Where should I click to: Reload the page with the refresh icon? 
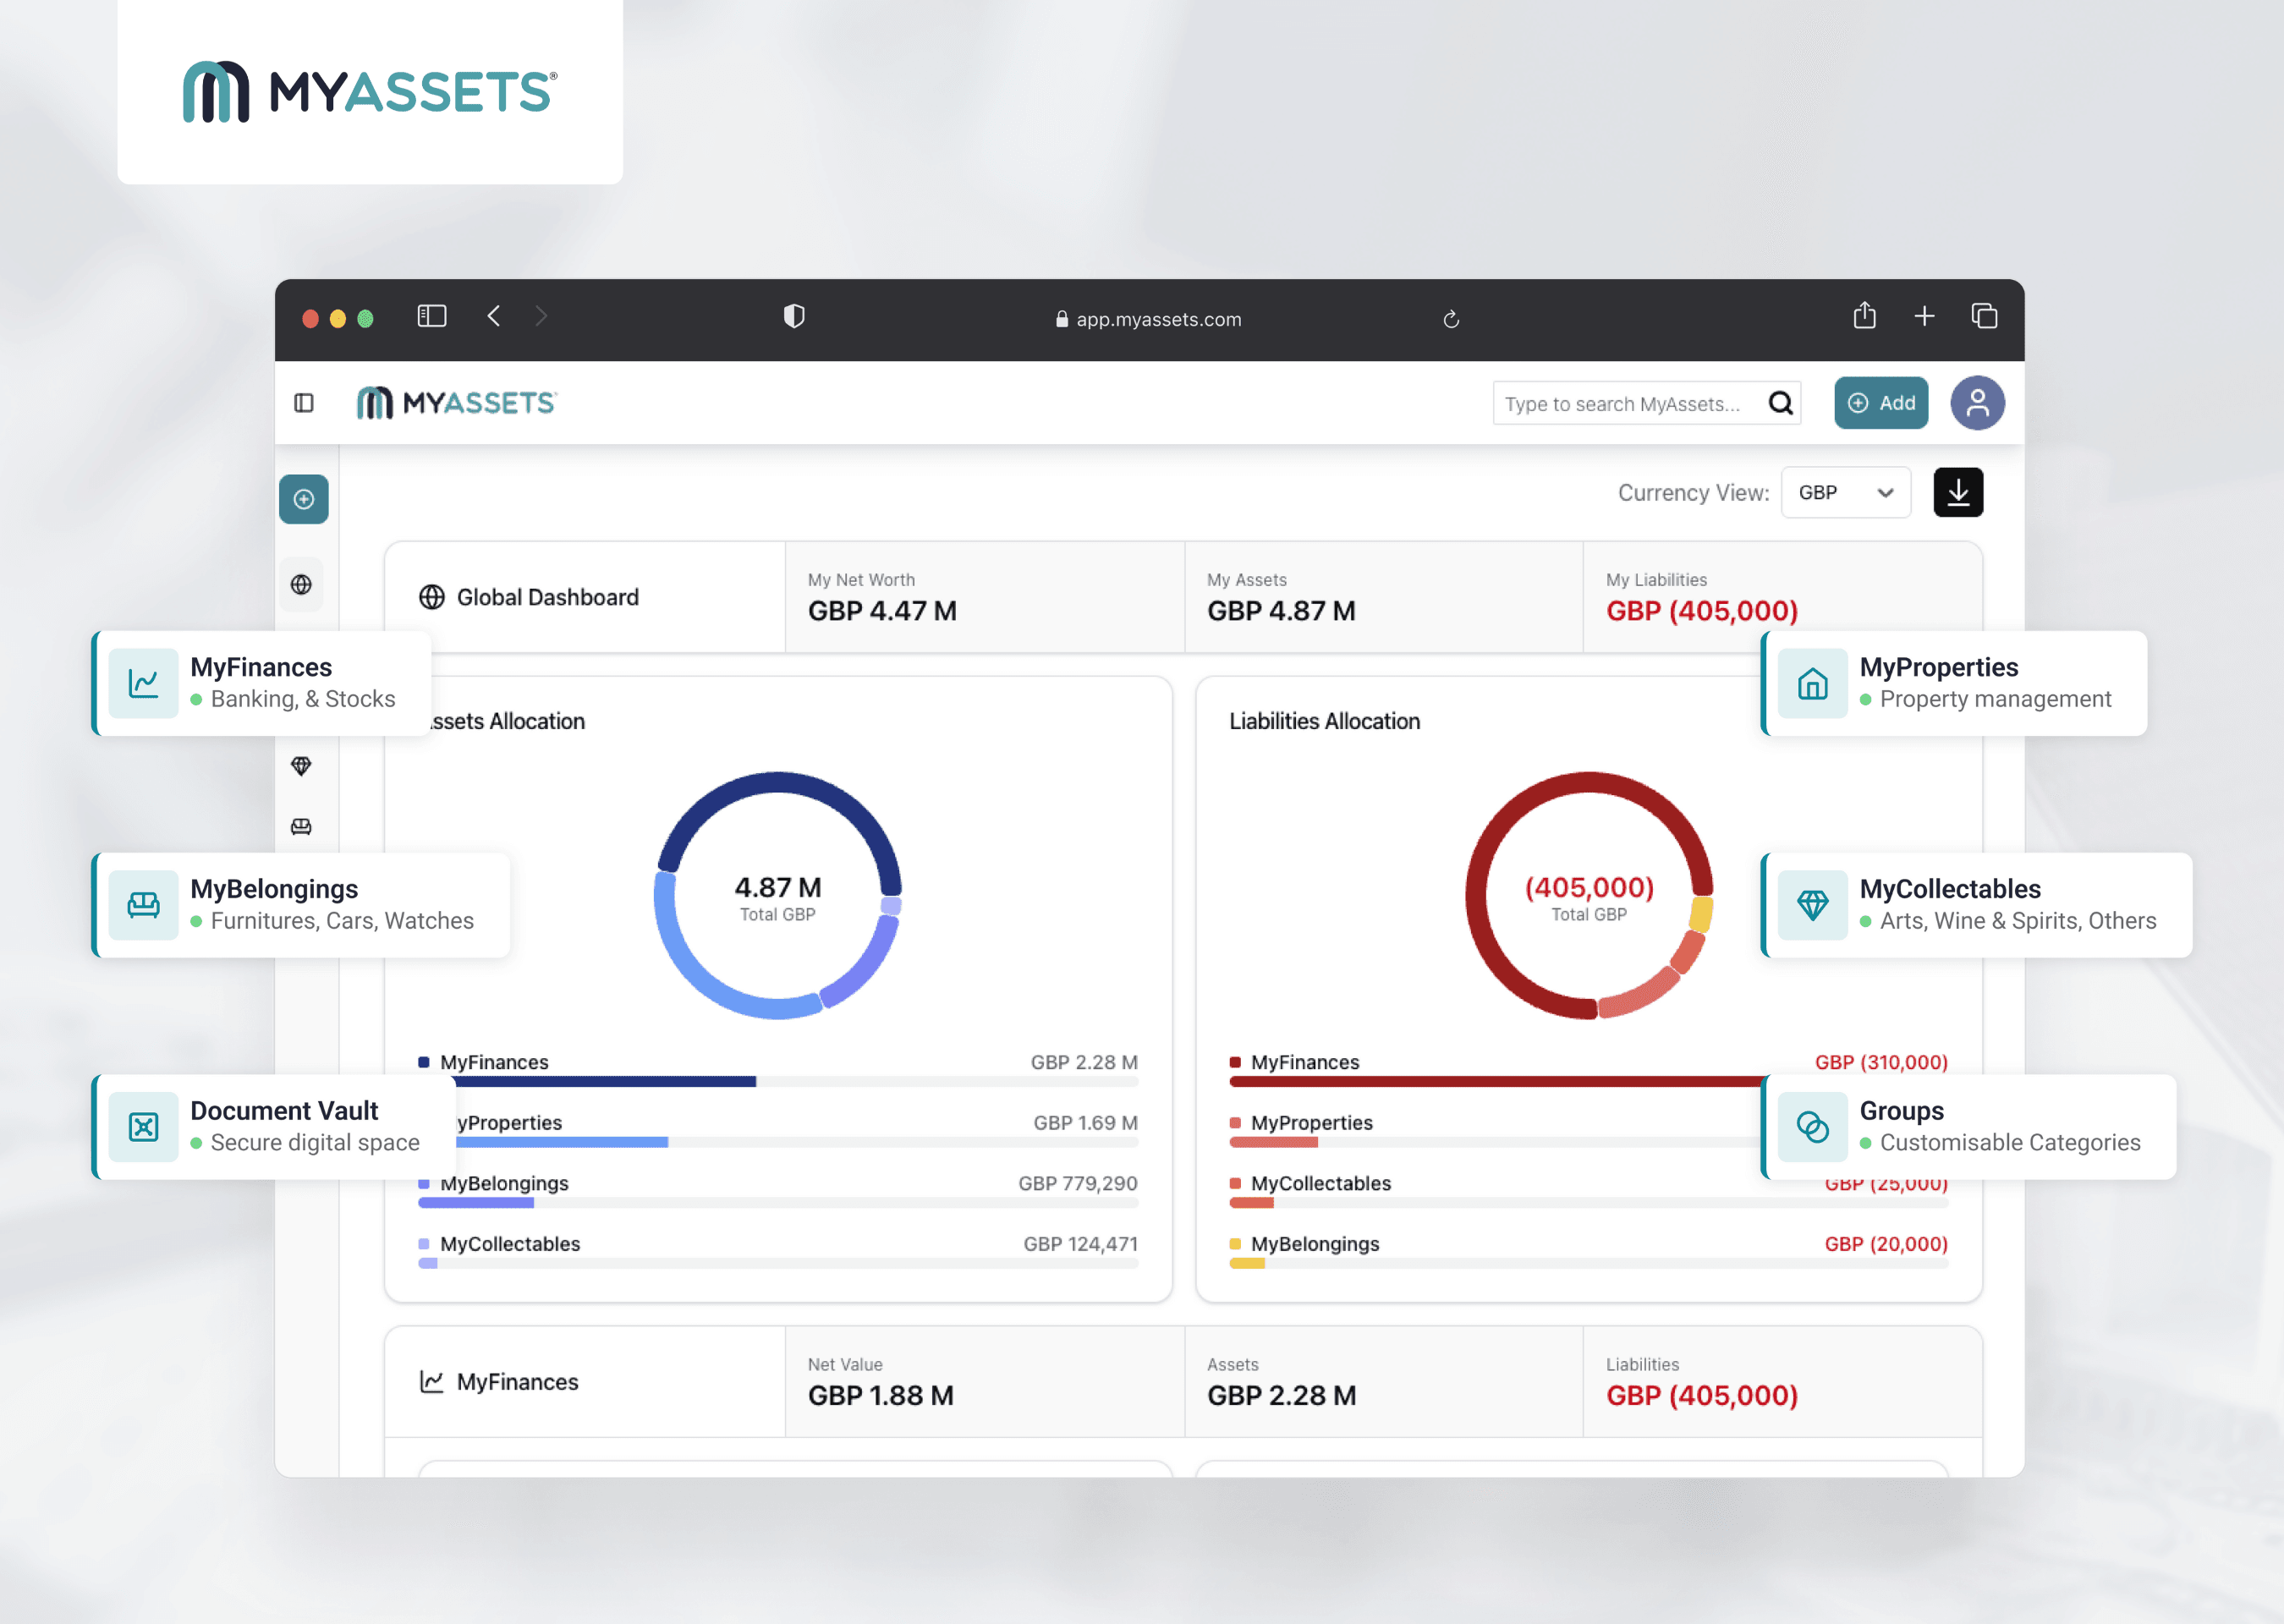[1451, 319]
